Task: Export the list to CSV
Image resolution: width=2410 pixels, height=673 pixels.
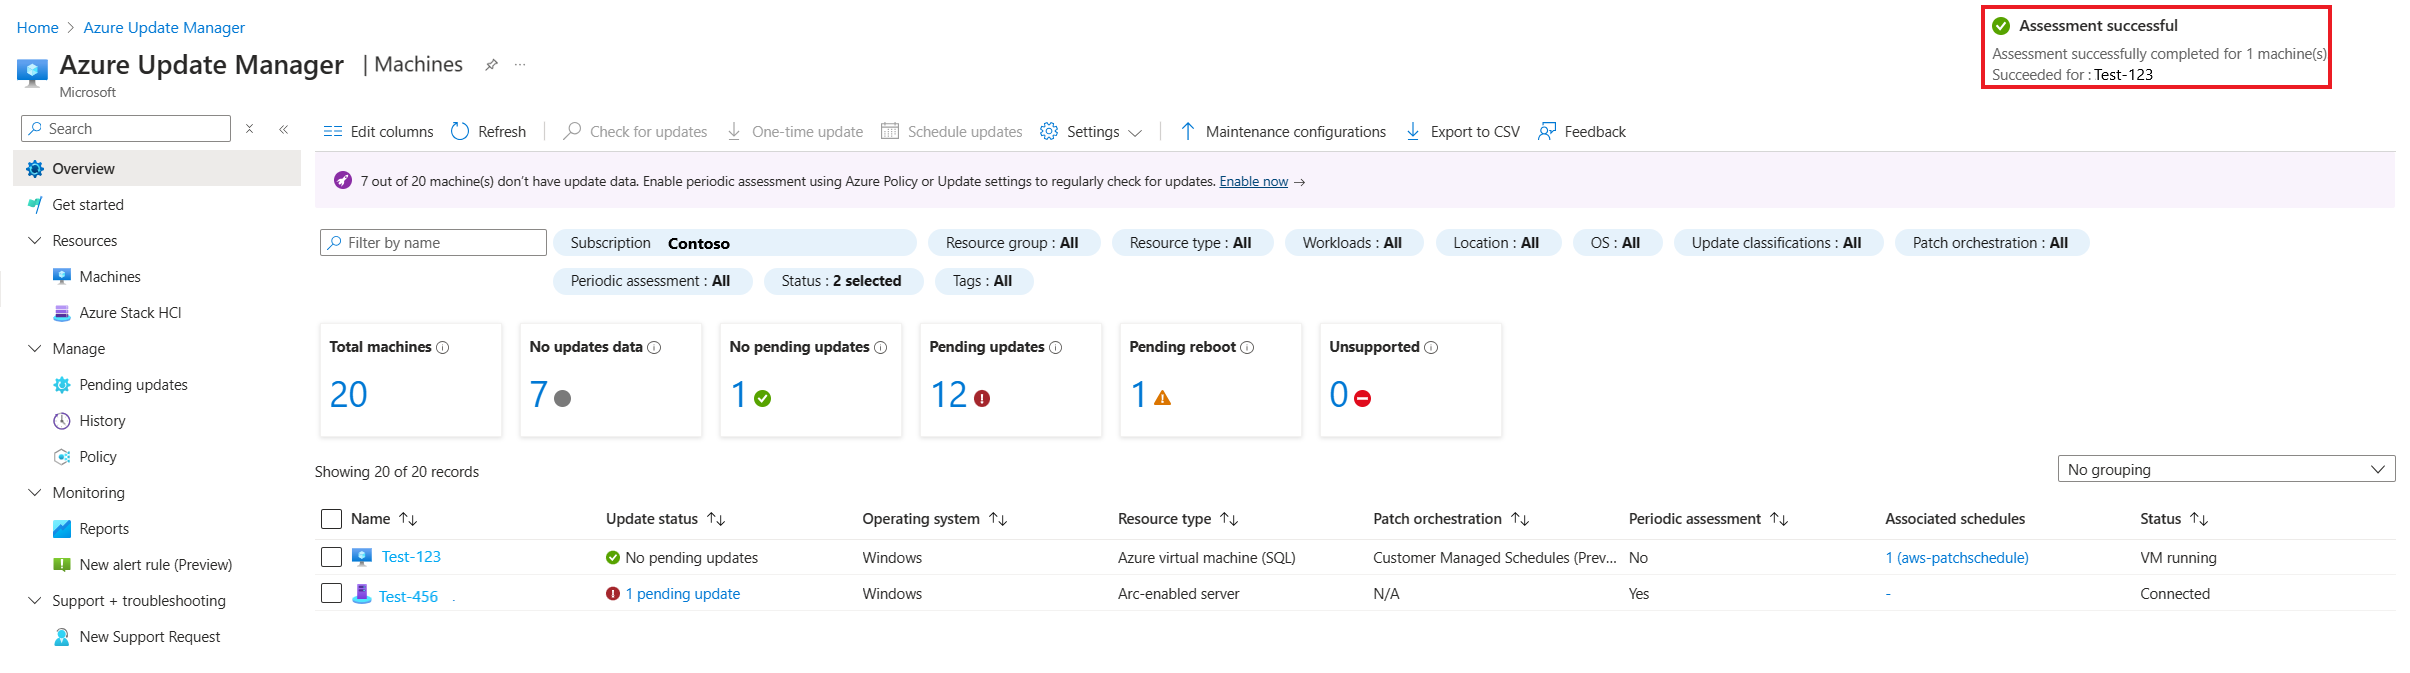Action: pyautogui.click(x=1462, y=132)
